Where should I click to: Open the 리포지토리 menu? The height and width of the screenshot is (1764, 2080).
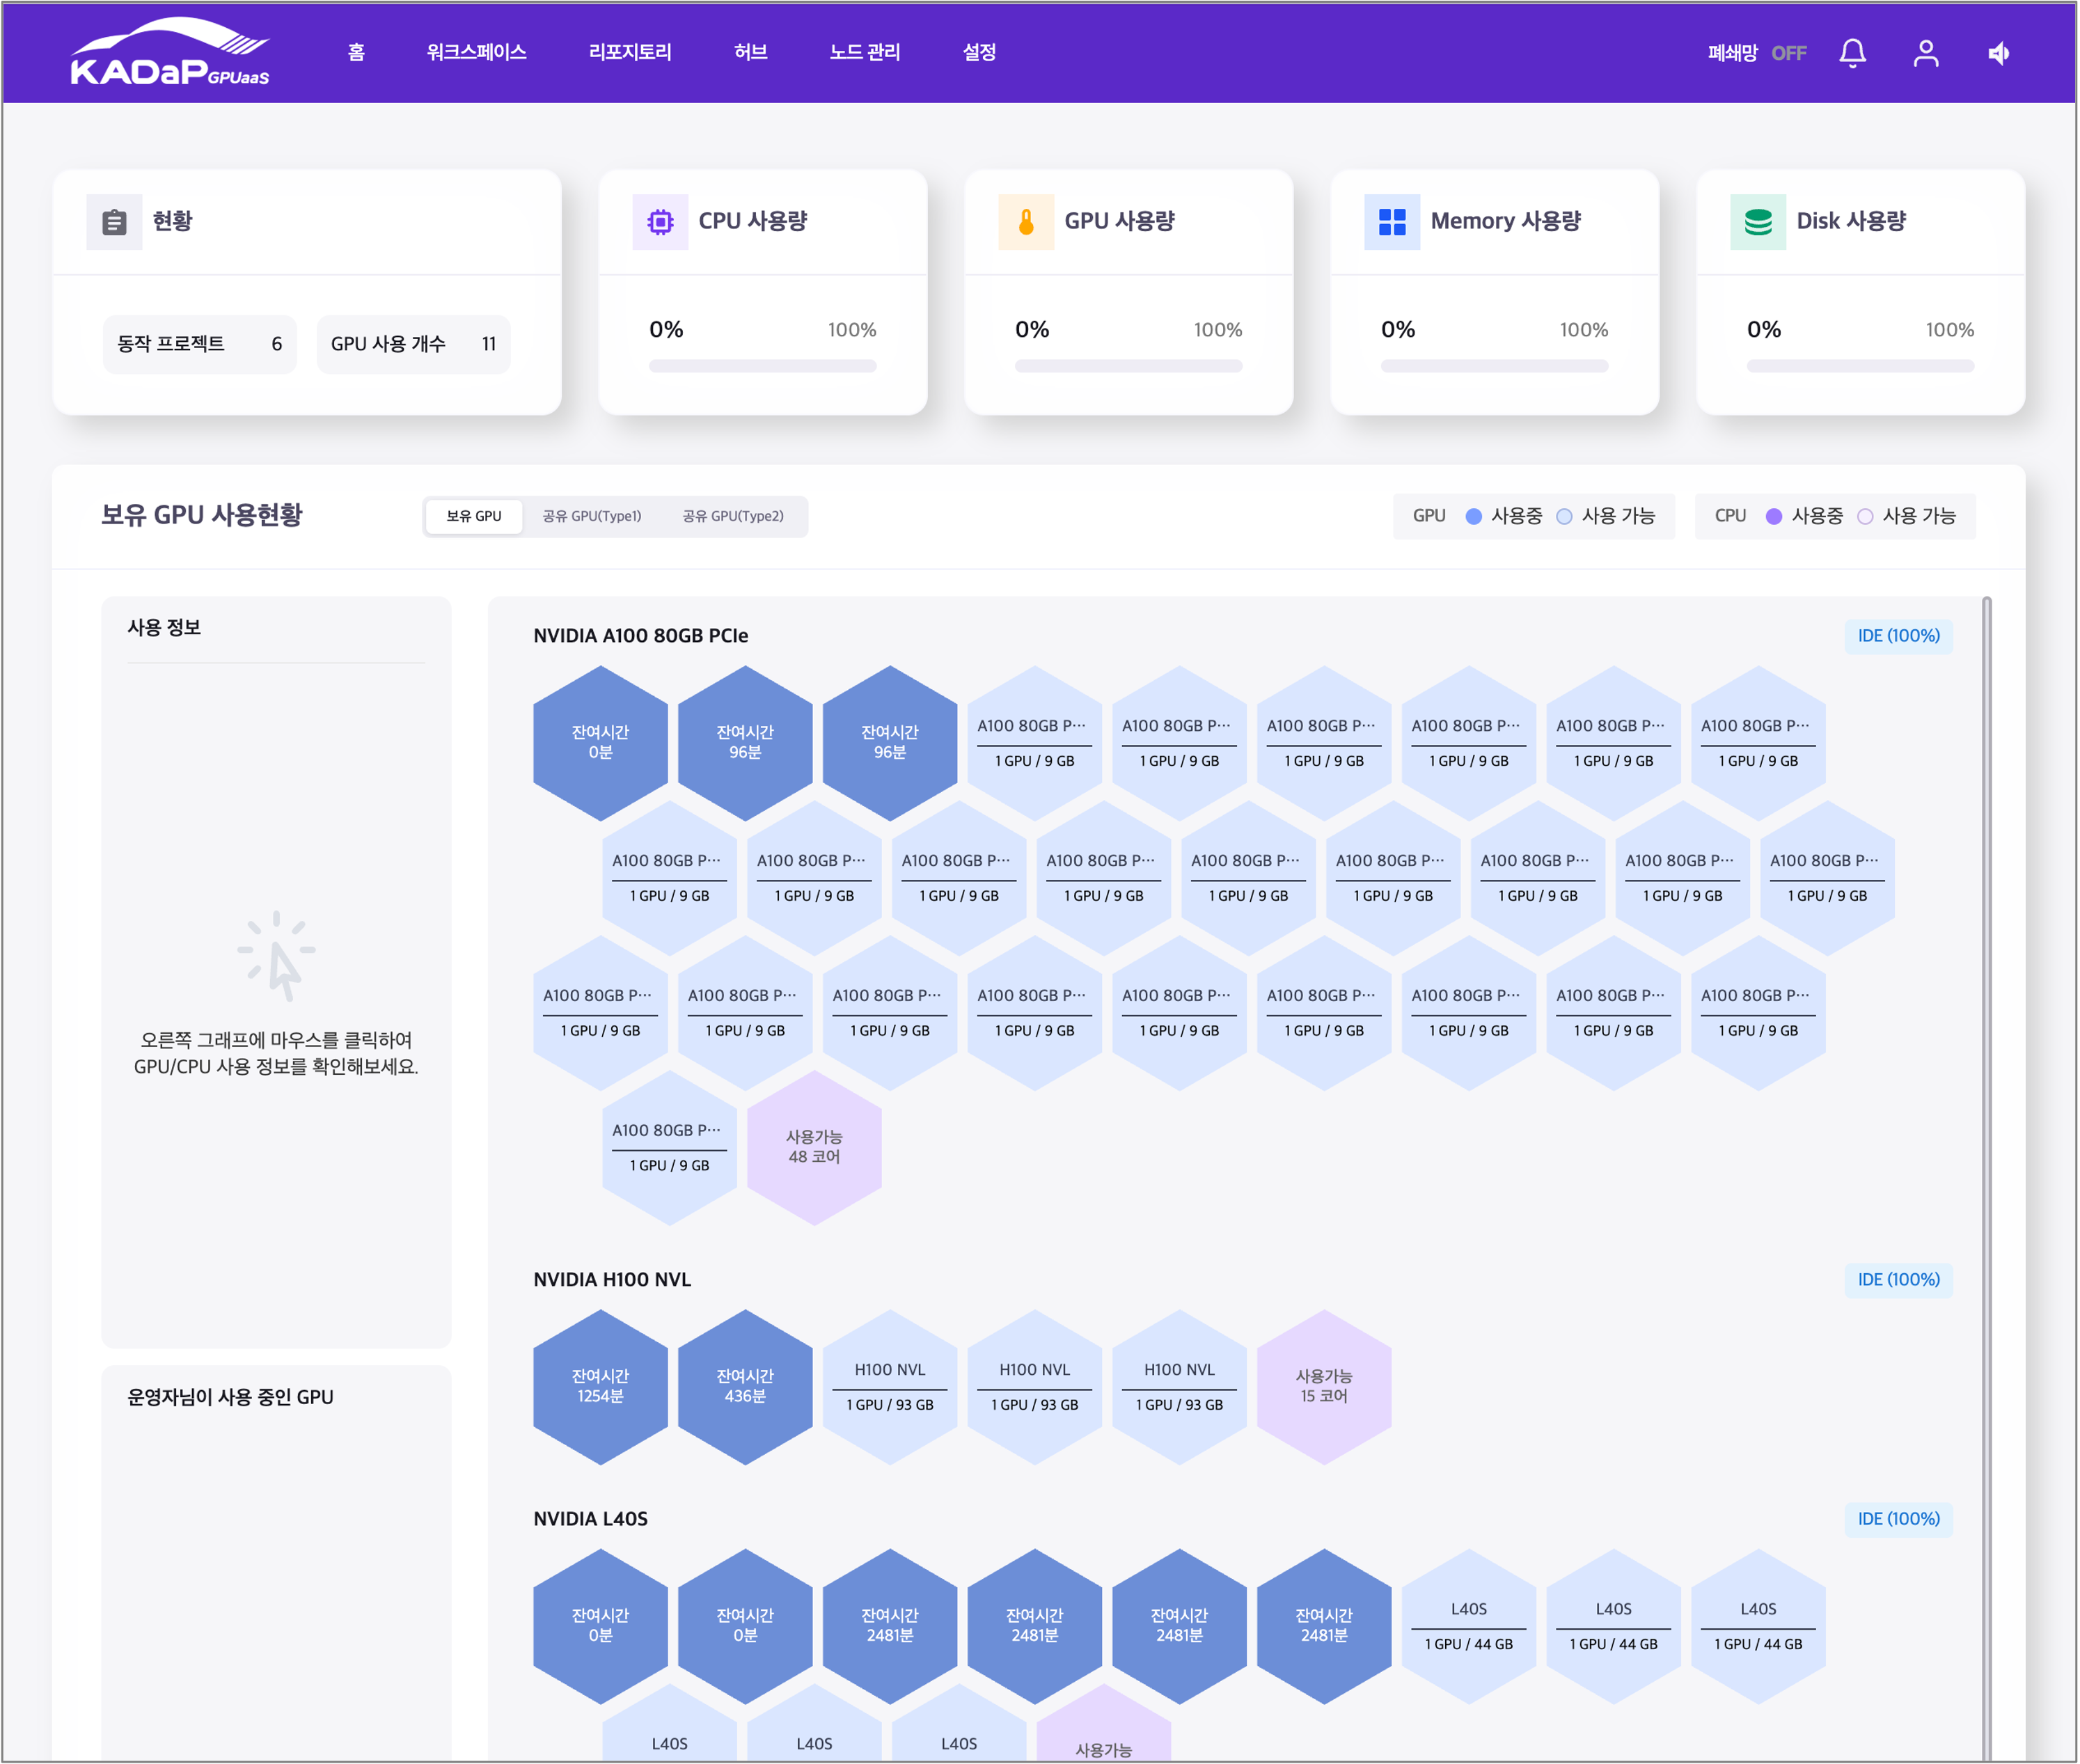pyautogui.click(x=630, y=52)
